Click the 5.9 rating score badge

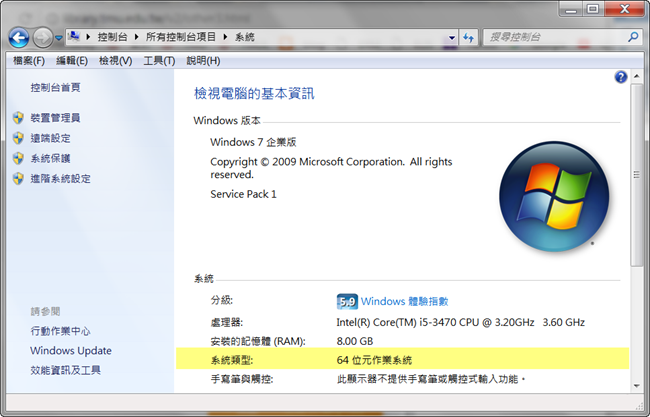click(347, 302)
